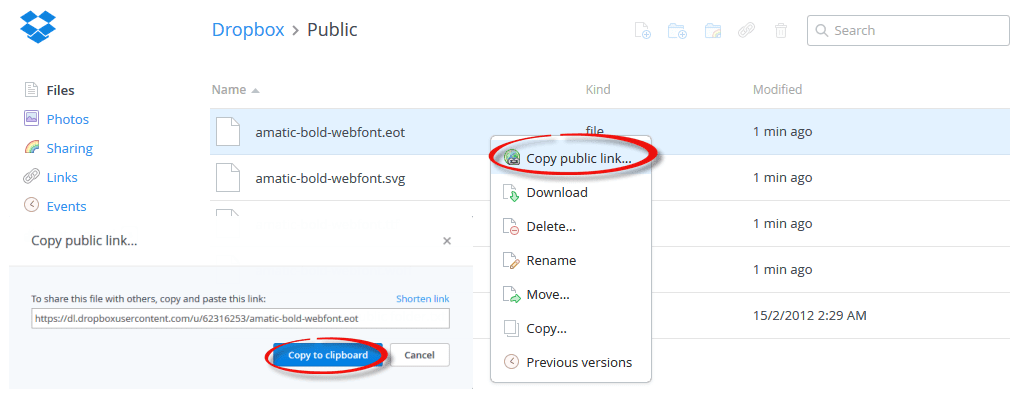Click the Delete menu icon
The image size is (1025, 403).
(x=511, y=227)
